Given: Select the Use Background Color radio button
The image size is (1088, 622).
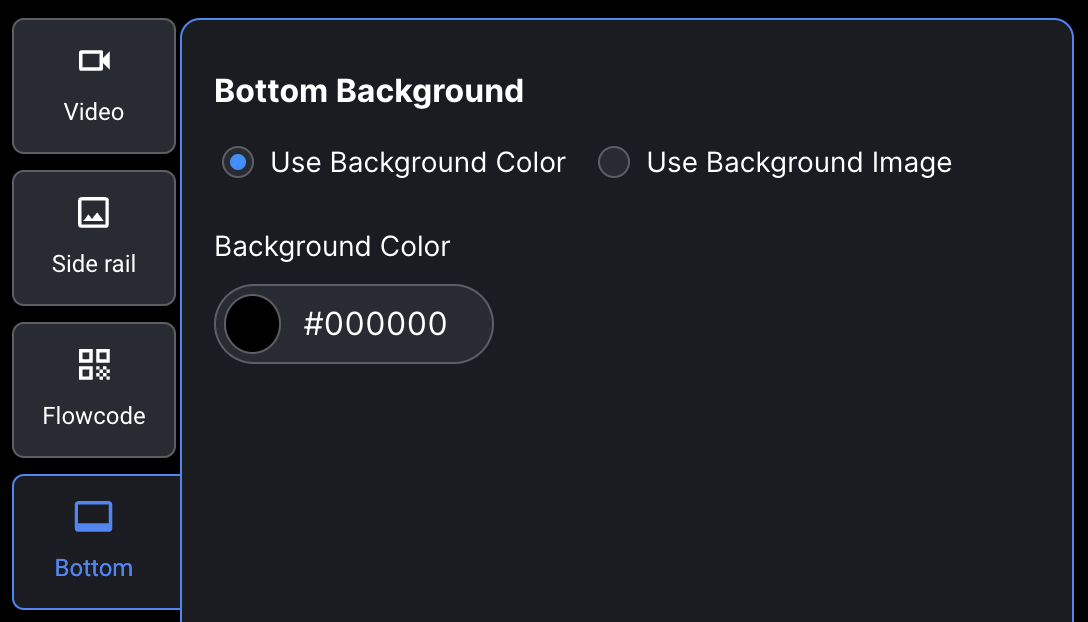Looking at the screenshot, I should click(238, 162).
